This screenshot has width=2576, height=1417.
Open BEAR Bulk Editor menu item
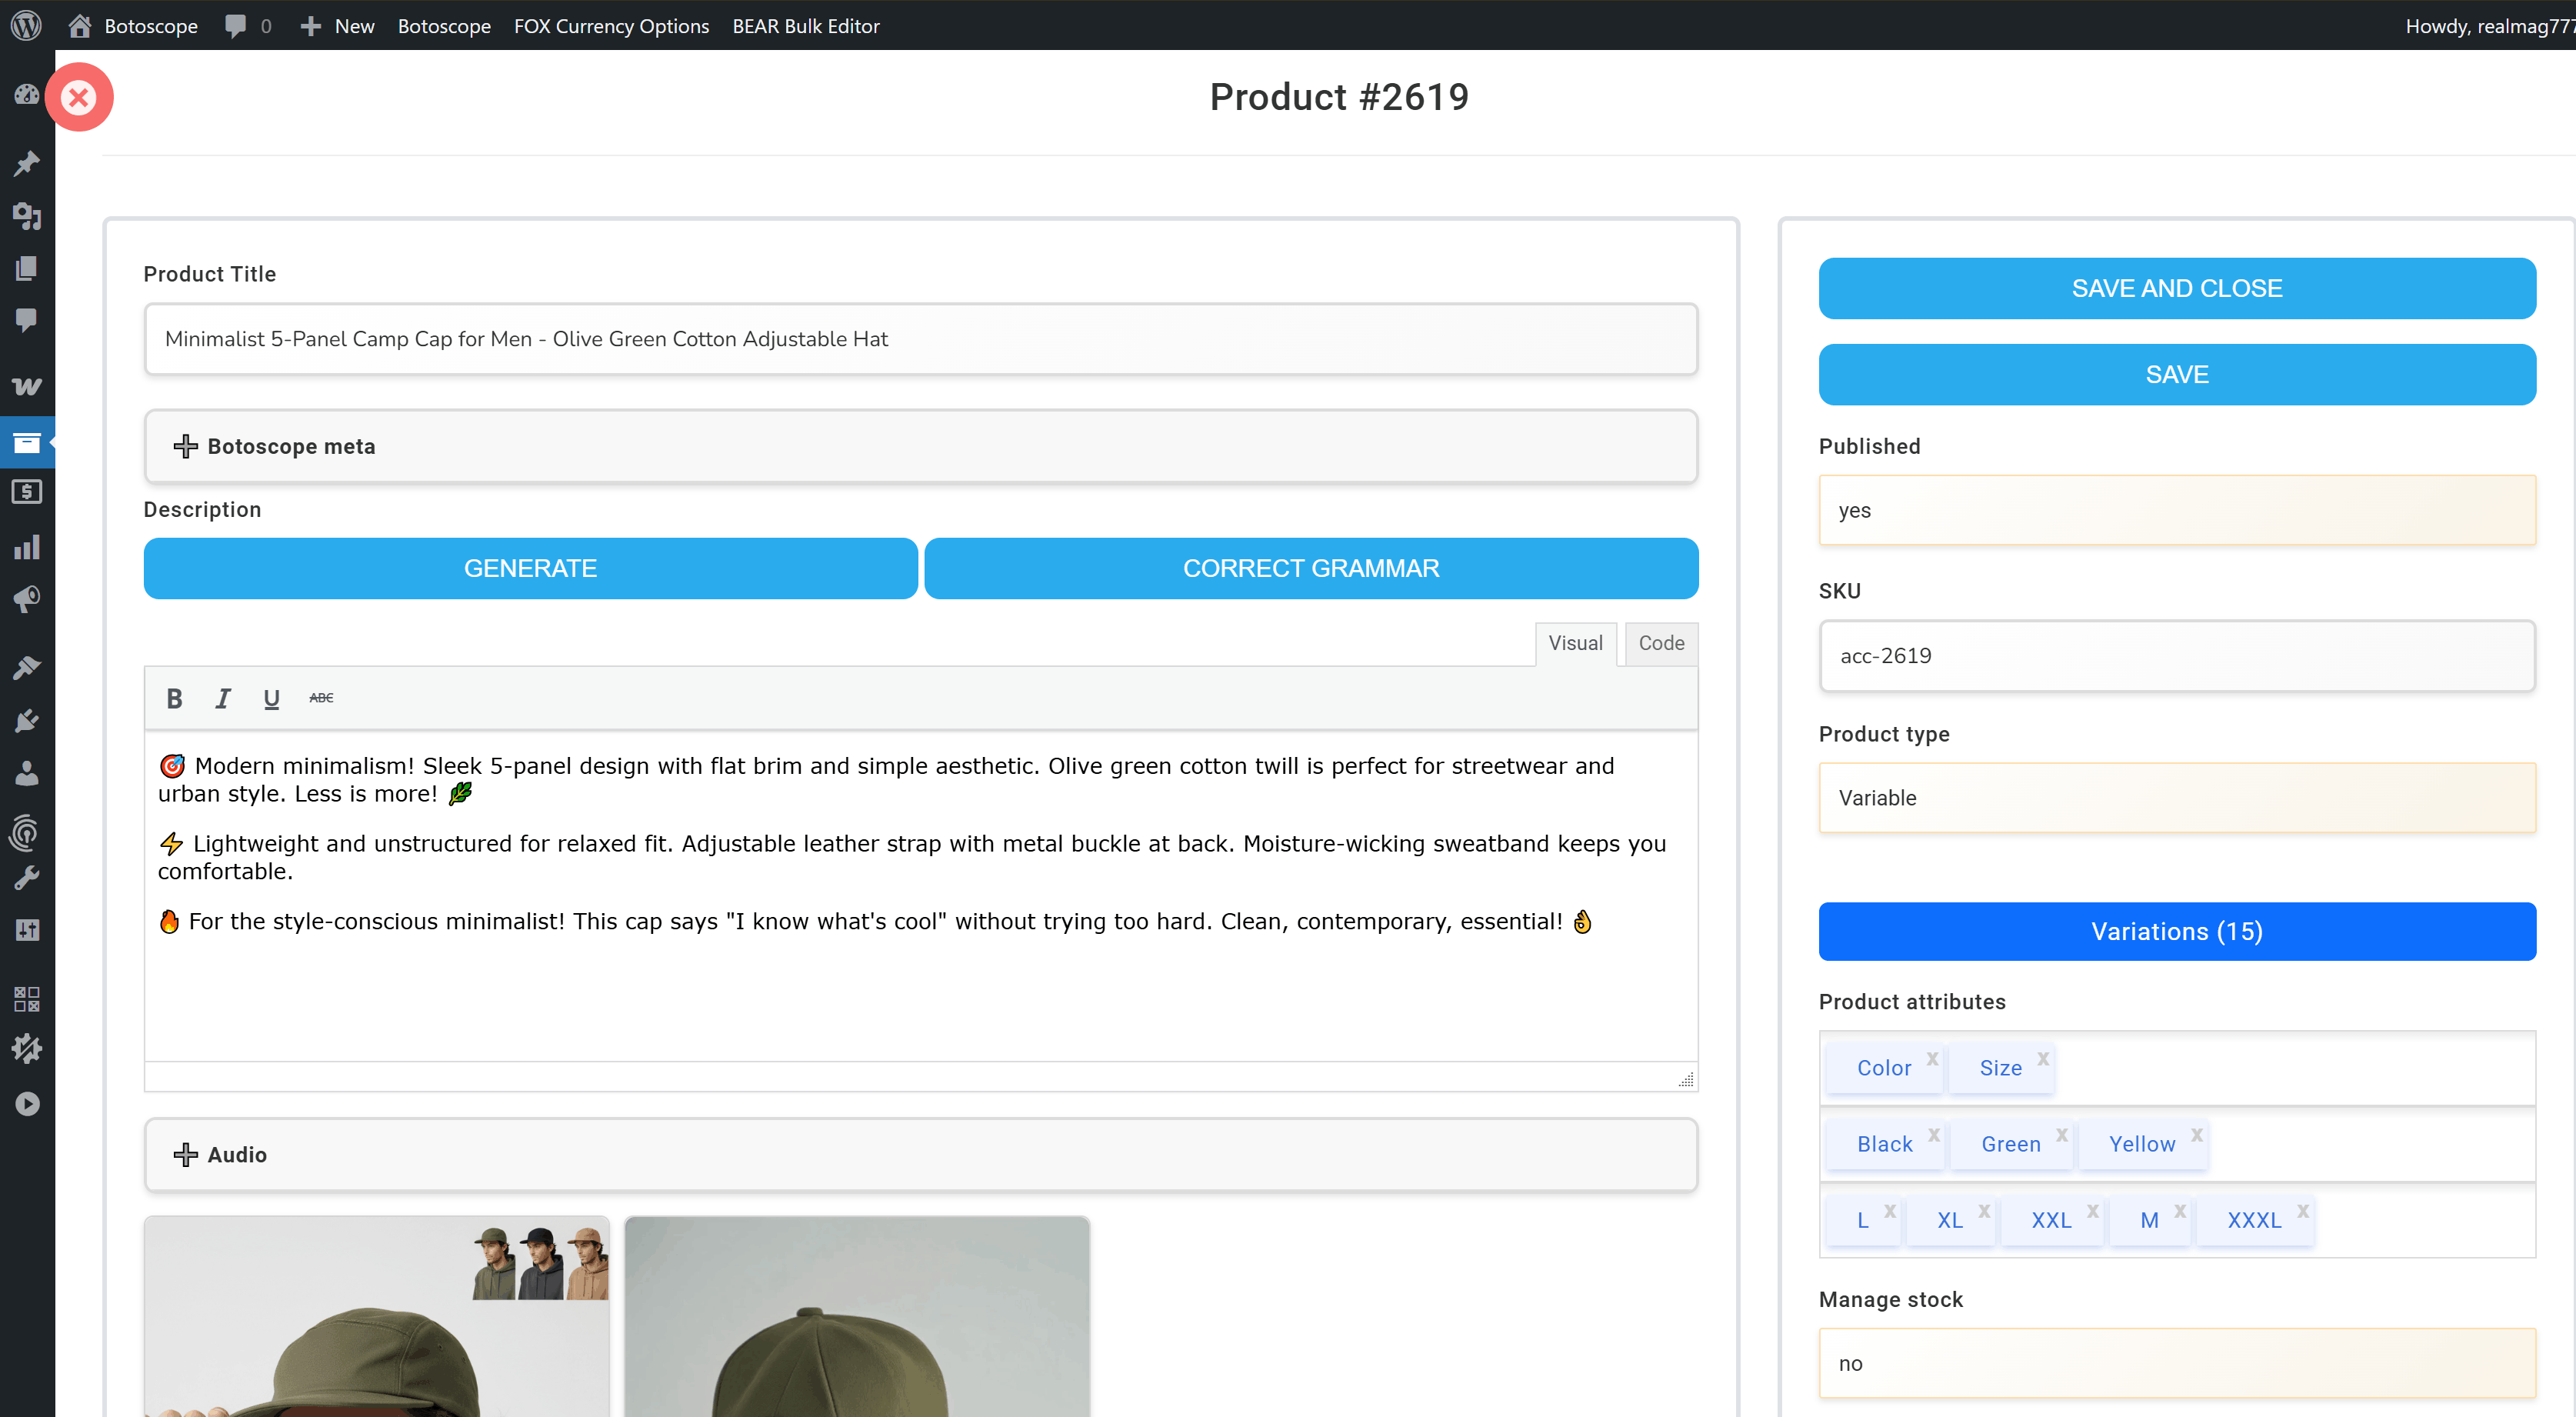coord(805,26)
